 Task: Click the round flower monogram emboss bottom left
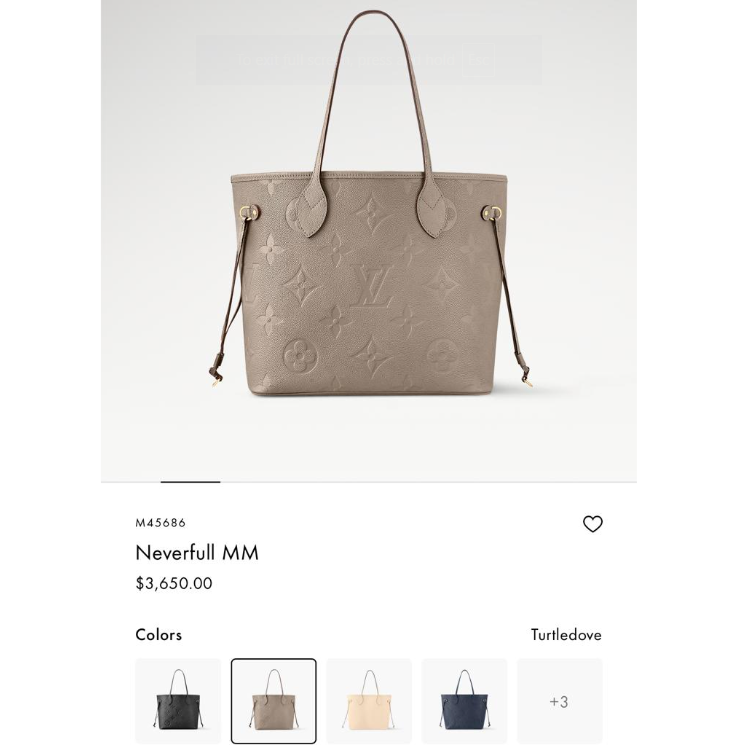(301, 356)
